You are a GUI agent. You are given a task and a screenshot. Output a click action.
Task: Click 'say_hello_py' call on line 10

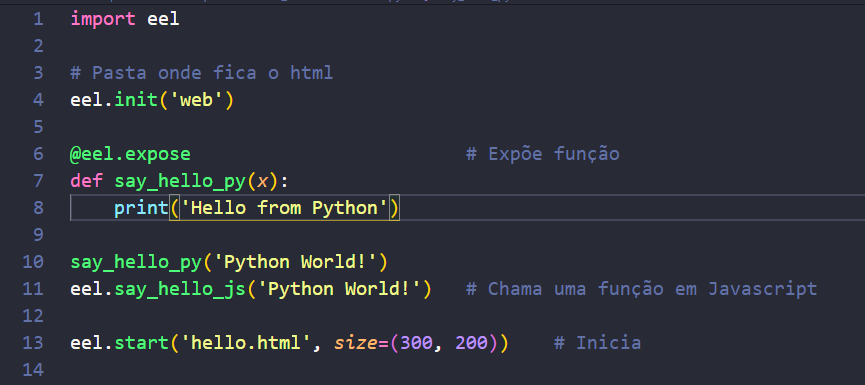[x=136, y=262]
